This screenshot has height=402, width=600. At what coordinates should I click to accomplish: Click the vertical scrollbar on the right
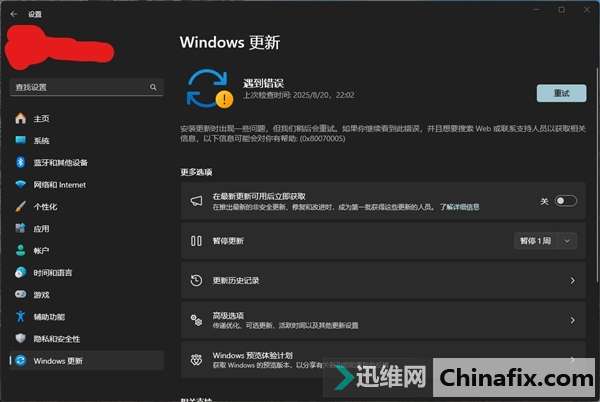coord(597,176)
